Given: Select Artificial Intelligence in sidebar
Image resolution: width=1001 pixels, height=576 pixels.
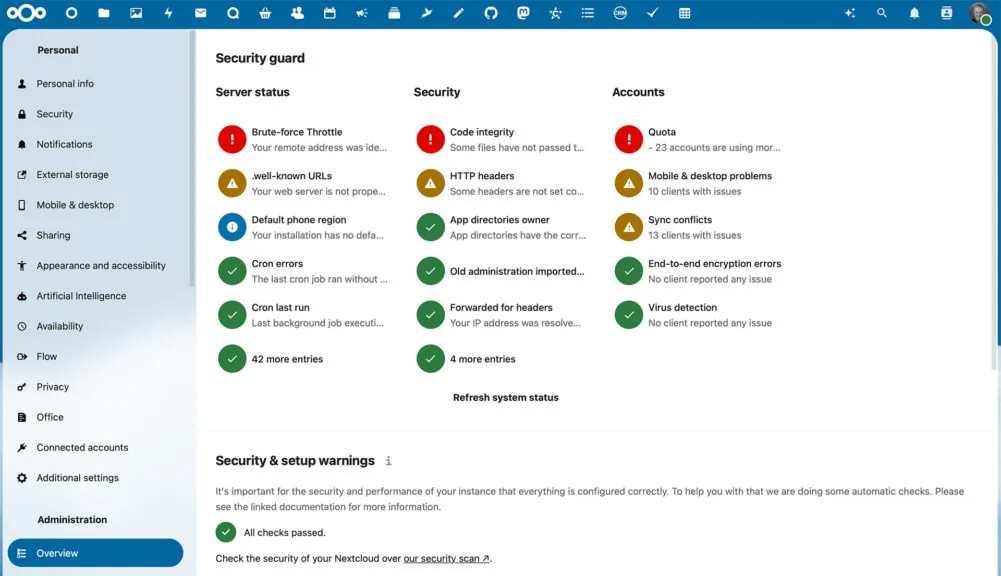Looking at the screenshot, I should (81, 296).
